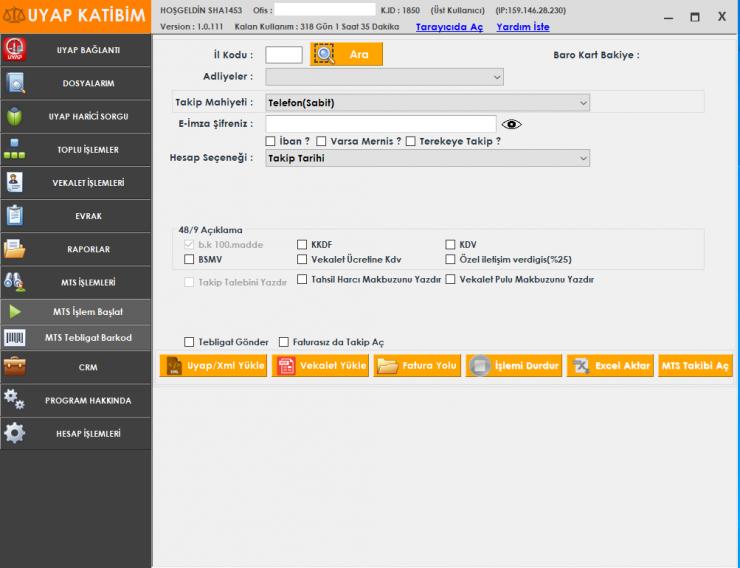Tick Vekalet Ücretine Kdv checkbox
The height and width of the screenshot is (568, 740).
tap(302, 259)
